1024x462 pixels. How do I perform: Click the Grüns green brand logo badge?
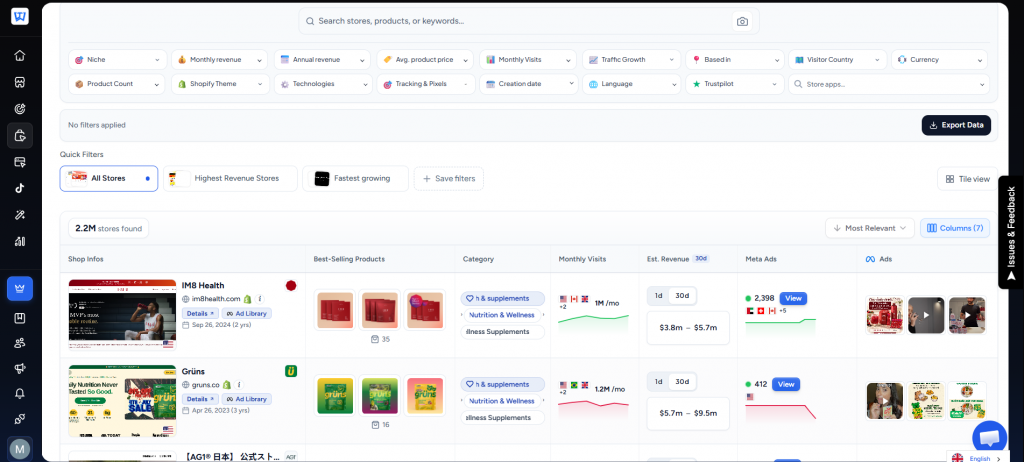click(x=291, y=371)
